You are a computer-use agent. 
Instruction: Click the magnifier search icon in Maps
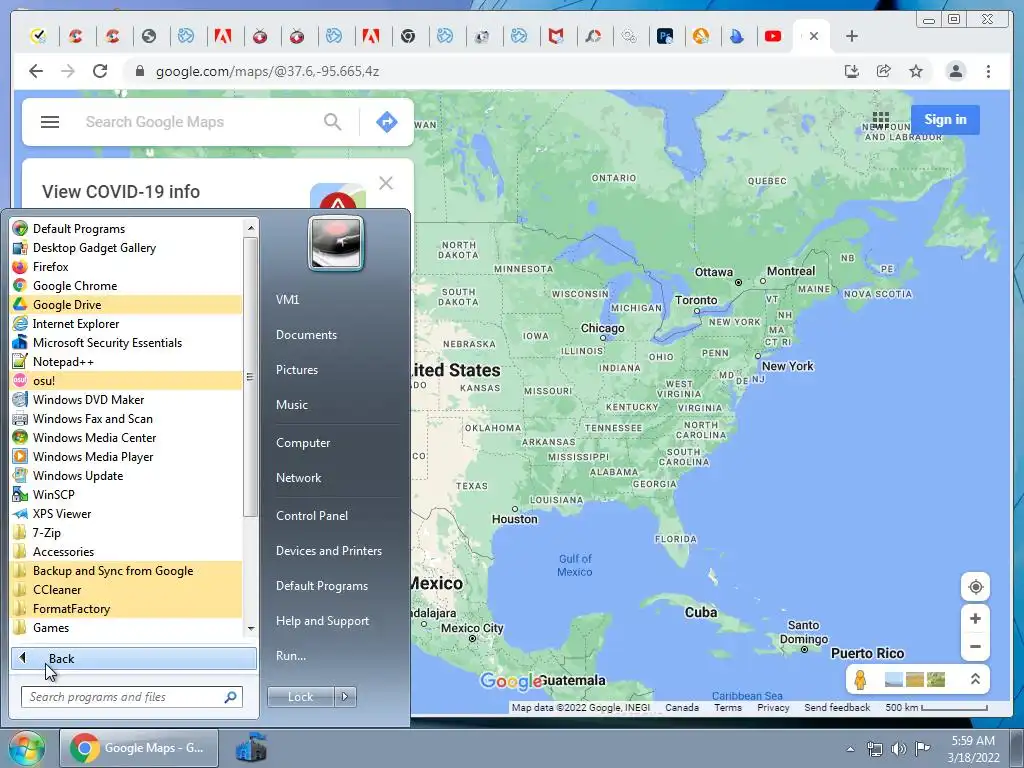332,121
